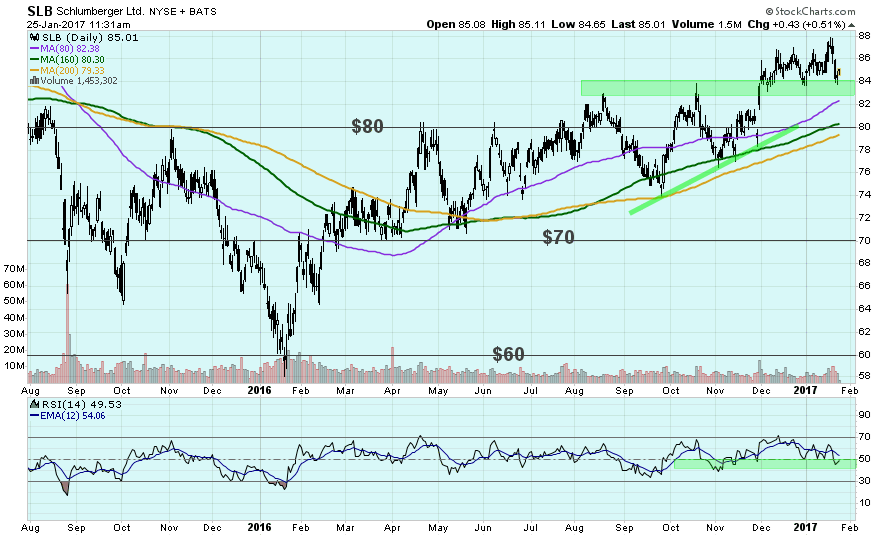Viewport: 874px width, 535px height.
Task: Click the $70 price level annotation
Action: coord(559,237)
